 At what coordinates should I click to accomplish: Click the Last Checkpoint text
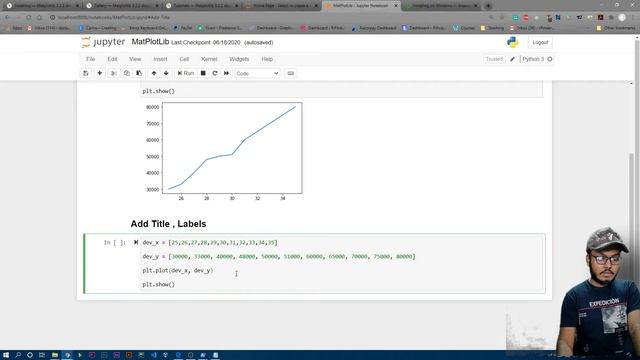(206, 42)
